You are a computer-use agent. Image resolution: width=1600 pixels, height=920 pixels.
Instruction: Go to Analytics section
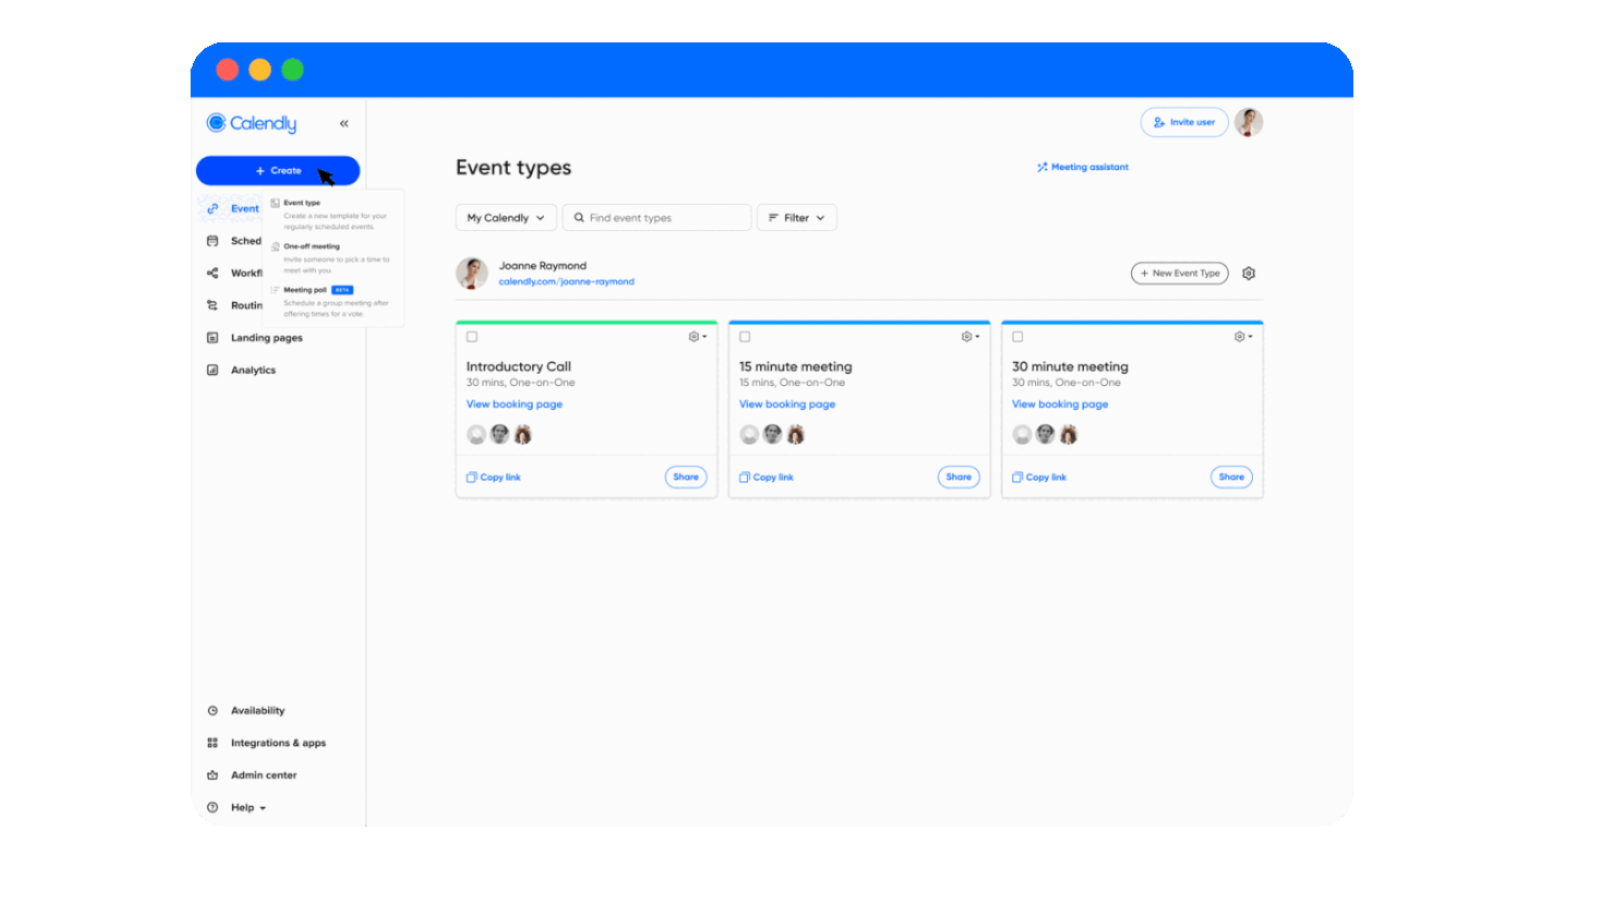[253, 370]
